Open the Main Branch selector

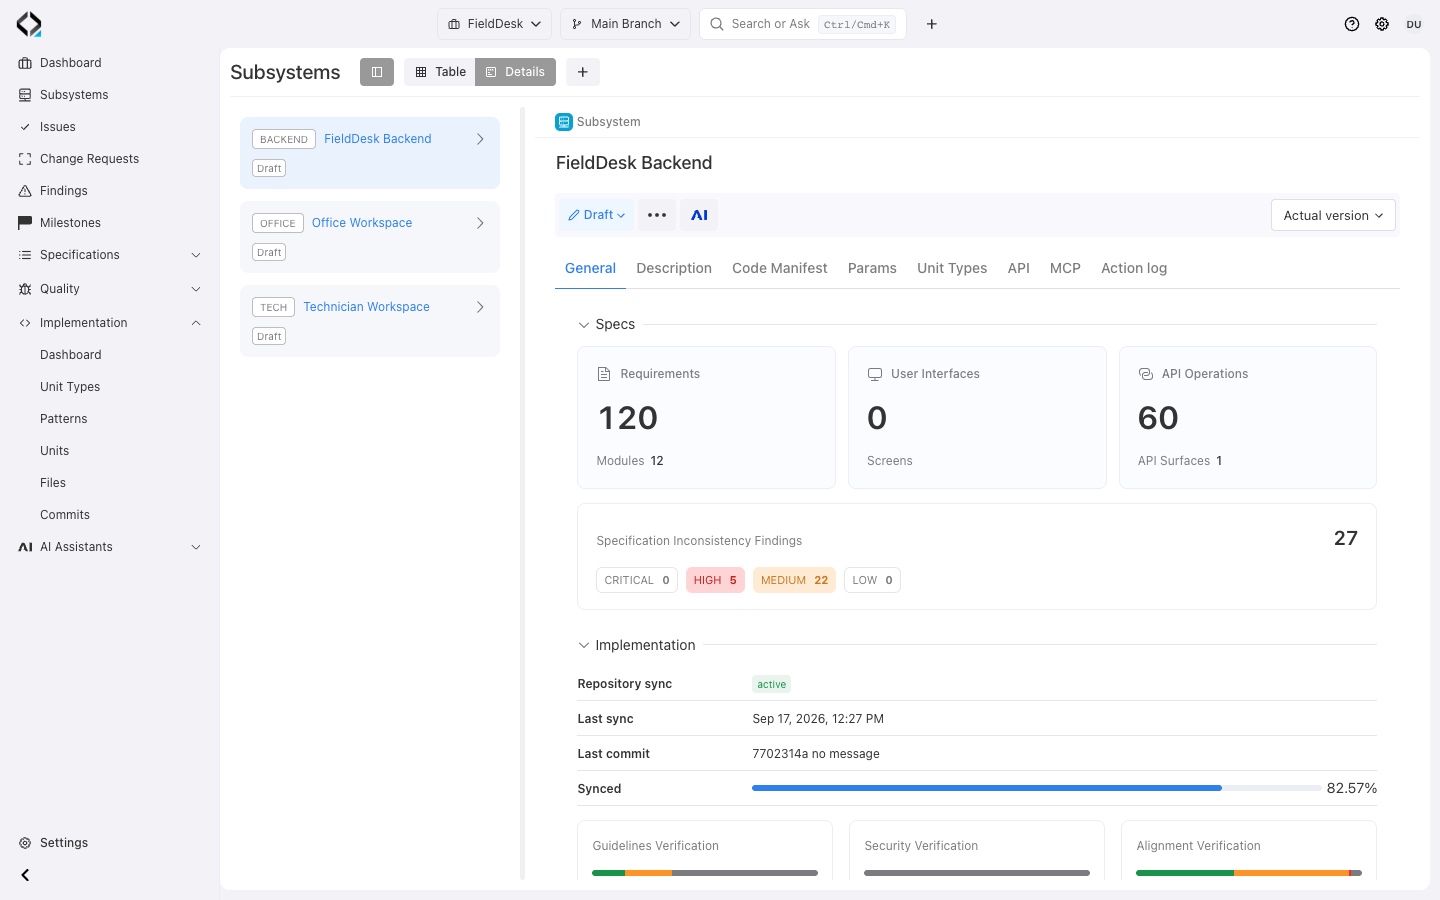[x=626, y=24]
